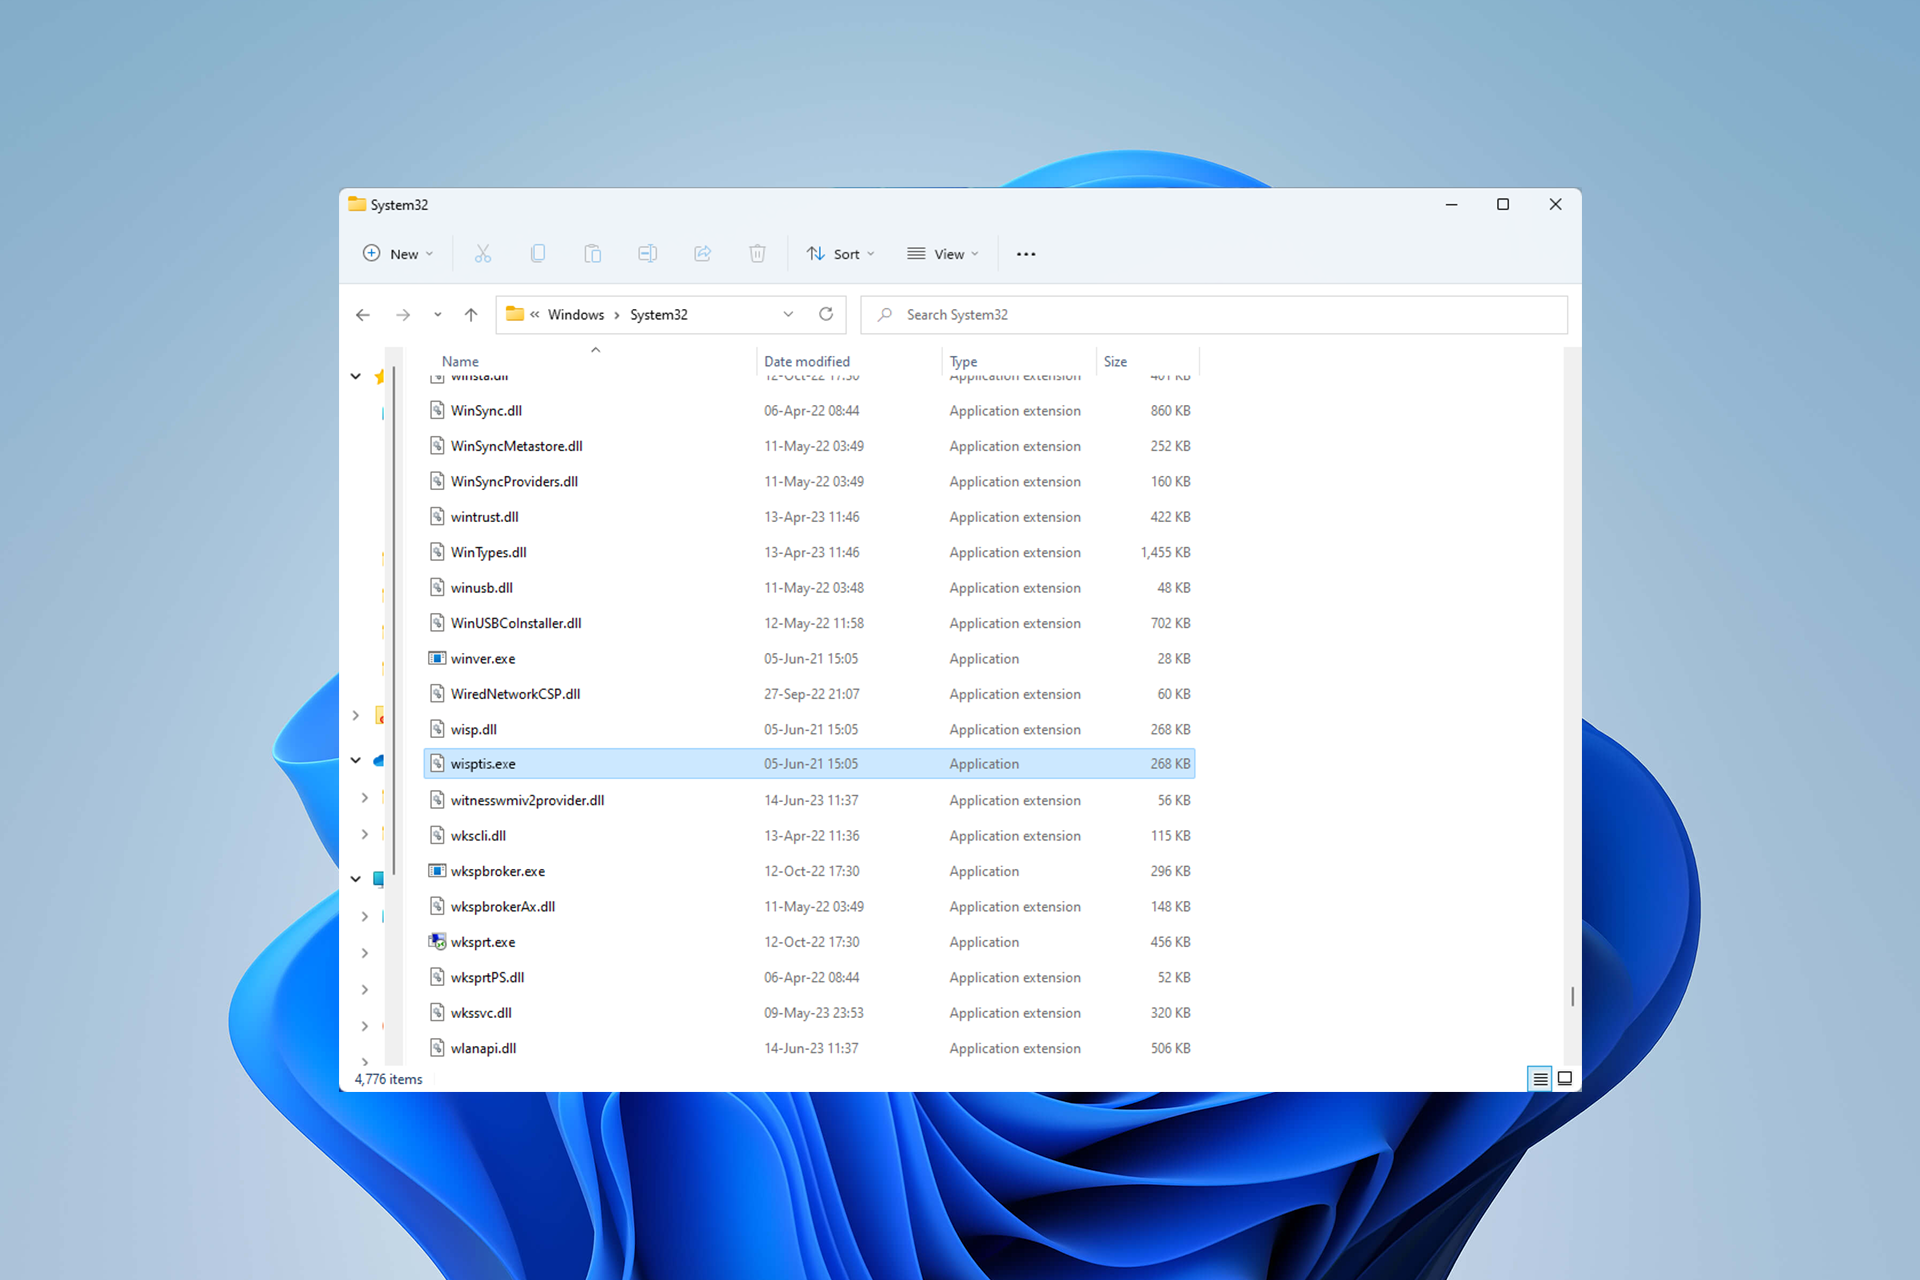Switch to large thumbnails view icon
This screenshot has height=1280, width=1920.
tap(1565, 1078)
